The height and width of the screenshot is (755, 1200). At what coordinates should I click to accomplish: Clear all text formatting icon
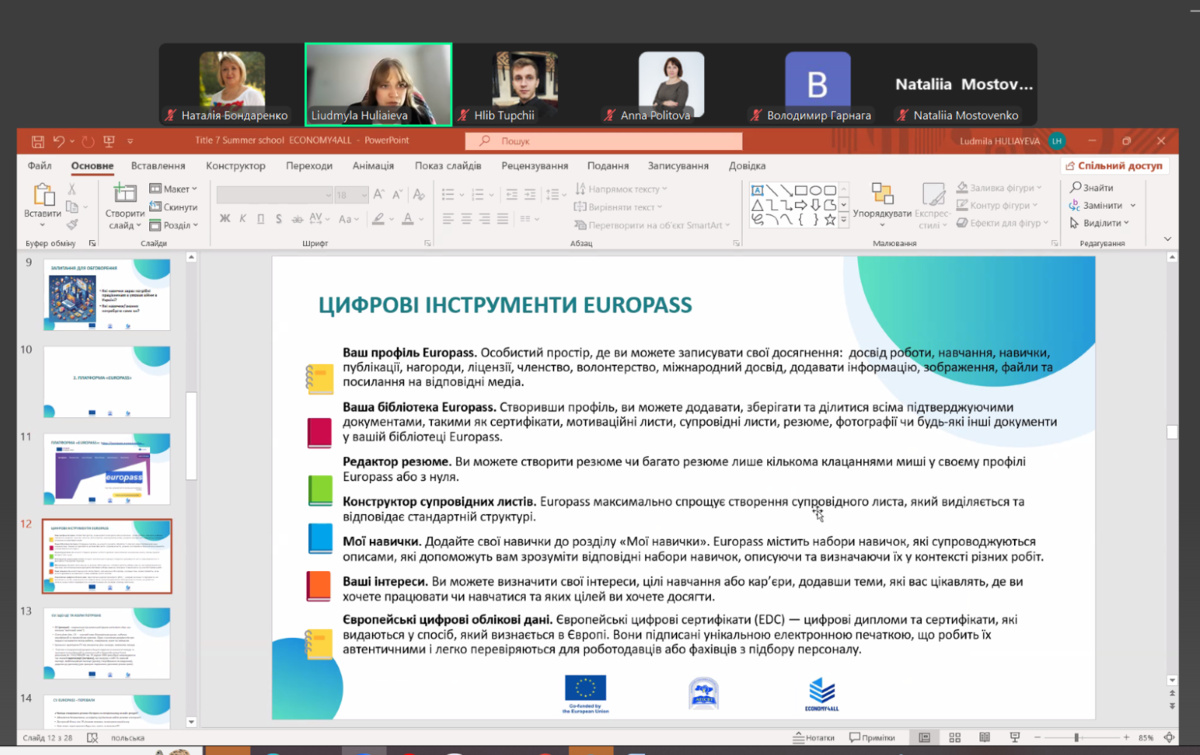click(x=417, y=195)
